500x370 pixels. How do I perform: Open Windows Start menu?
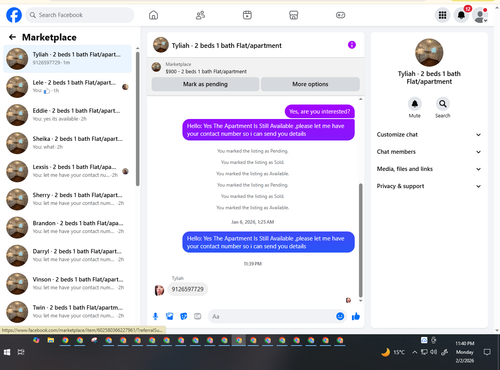(x=7, y=352)
